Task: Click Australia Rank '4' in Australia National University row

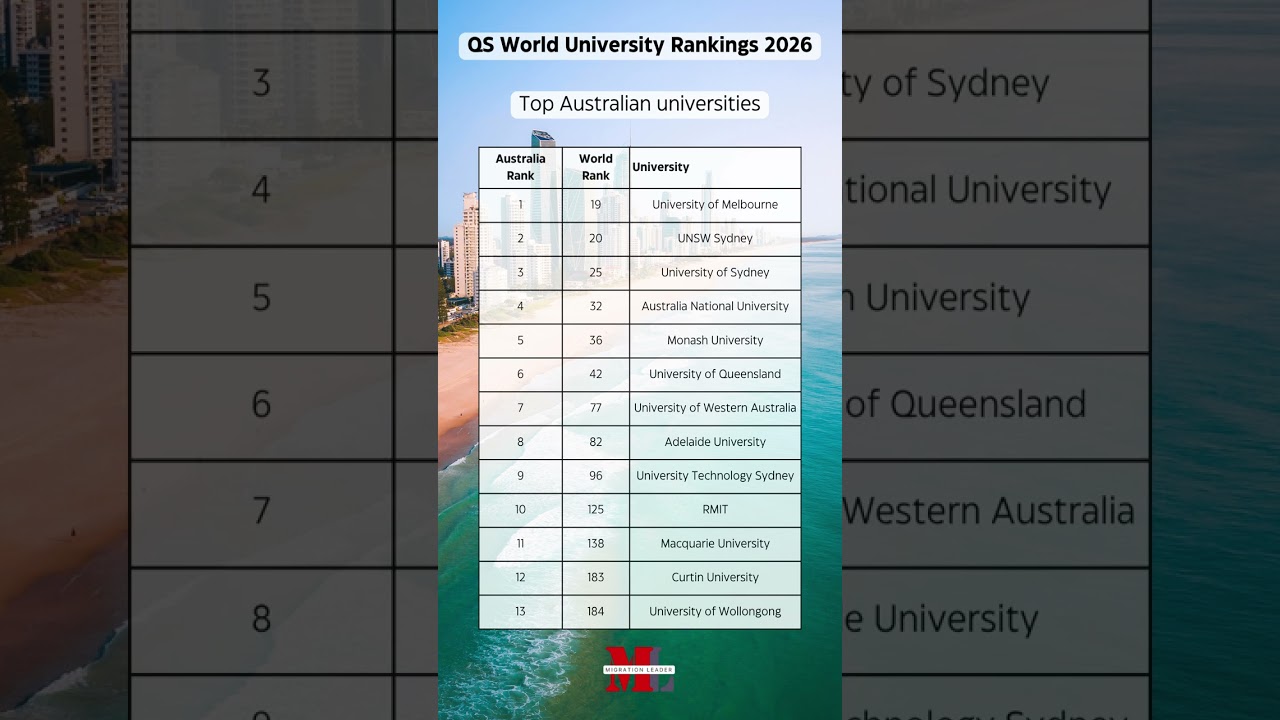Action: click(x=520, y=306)
